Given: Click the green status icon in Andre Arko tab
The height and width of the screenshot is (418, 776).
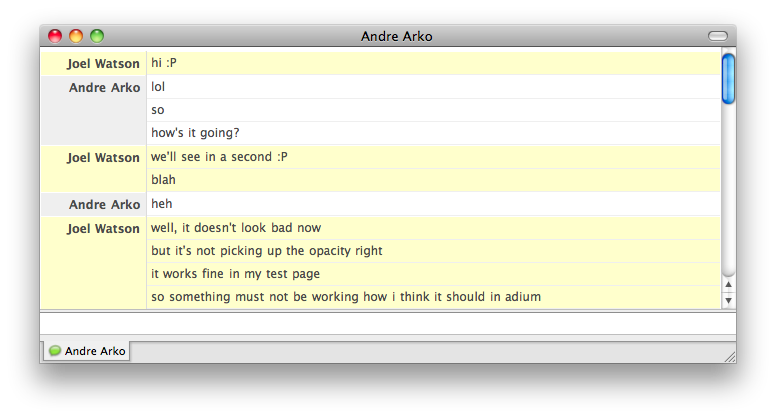Looking at the screenshot, I should tap(55, 351).
